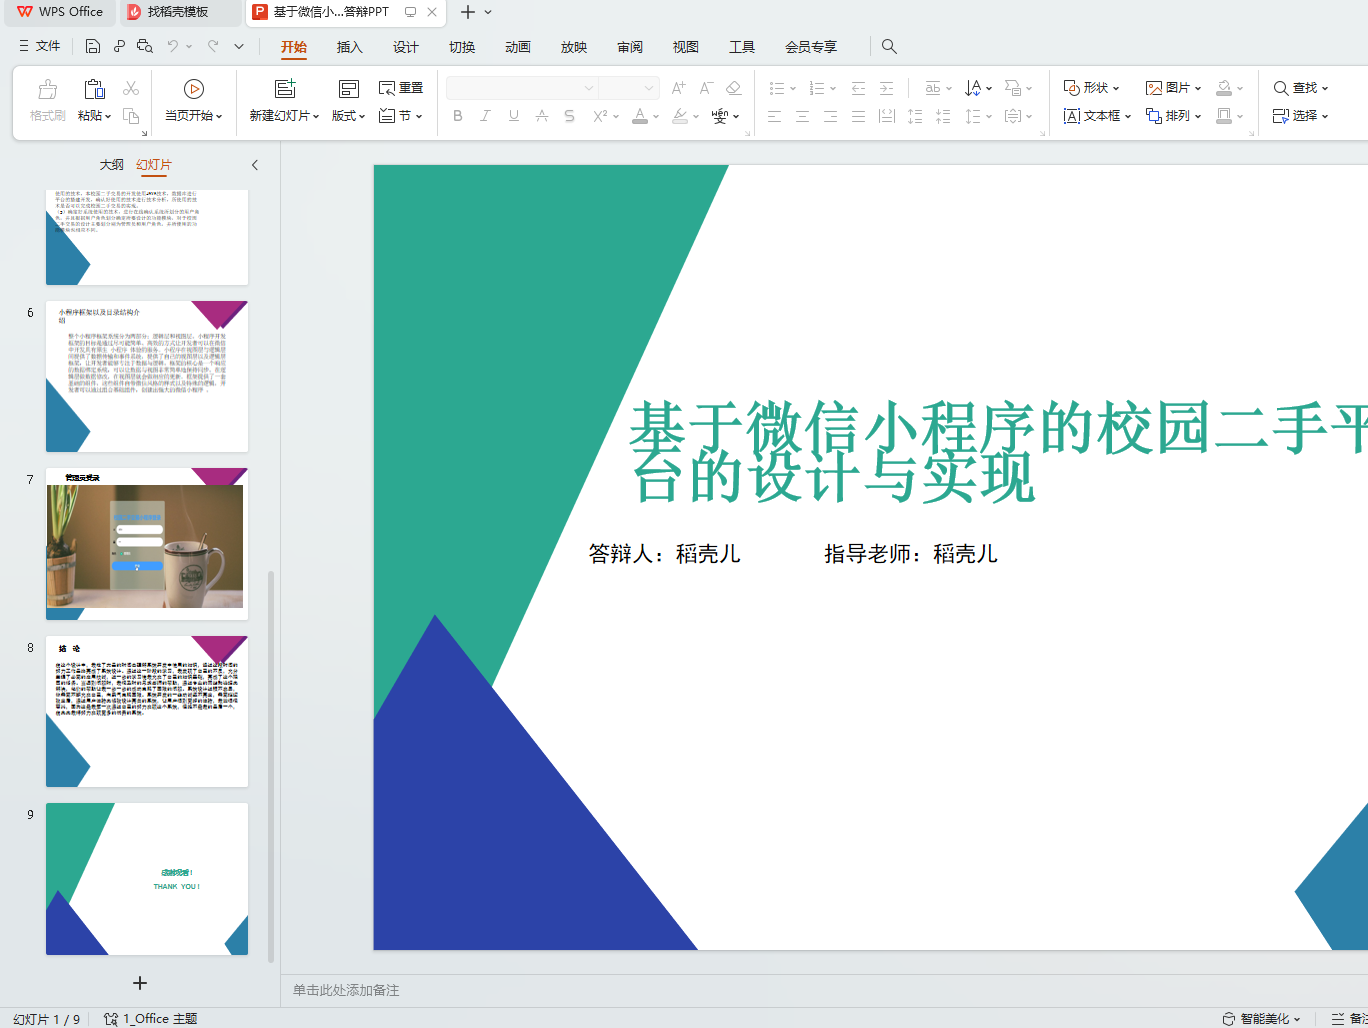Switch to the 大纲 outline tab
The width and height of the screenshot is (1368, 1028).
pos(111,165)
